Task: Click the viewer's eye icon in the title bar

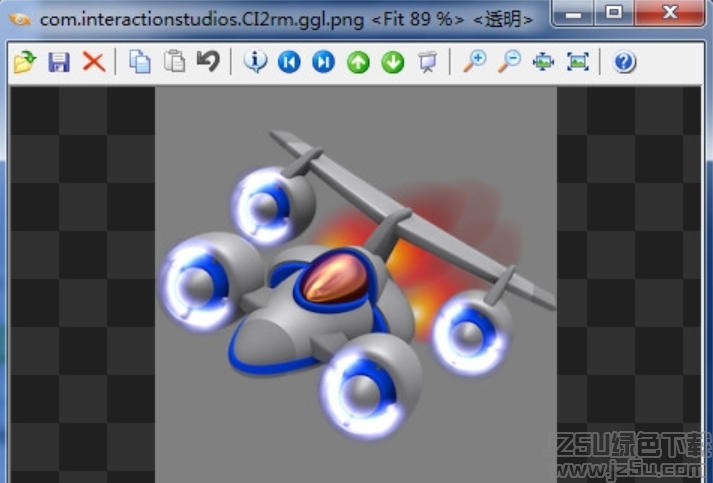Action: (20, 20)
